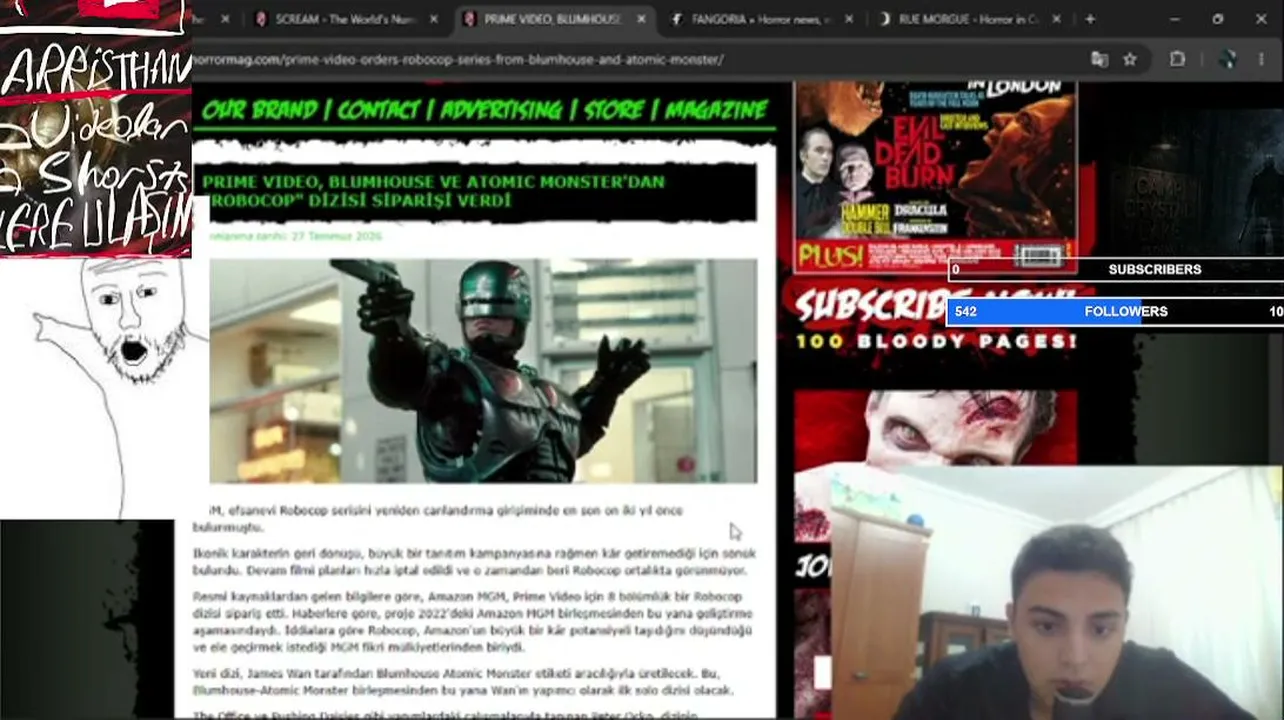Click the paragraph starting 'İkonik karakterin geri dönüşü'
The height and width of the screenshot is (720, 1284).
tap(474, 562)
